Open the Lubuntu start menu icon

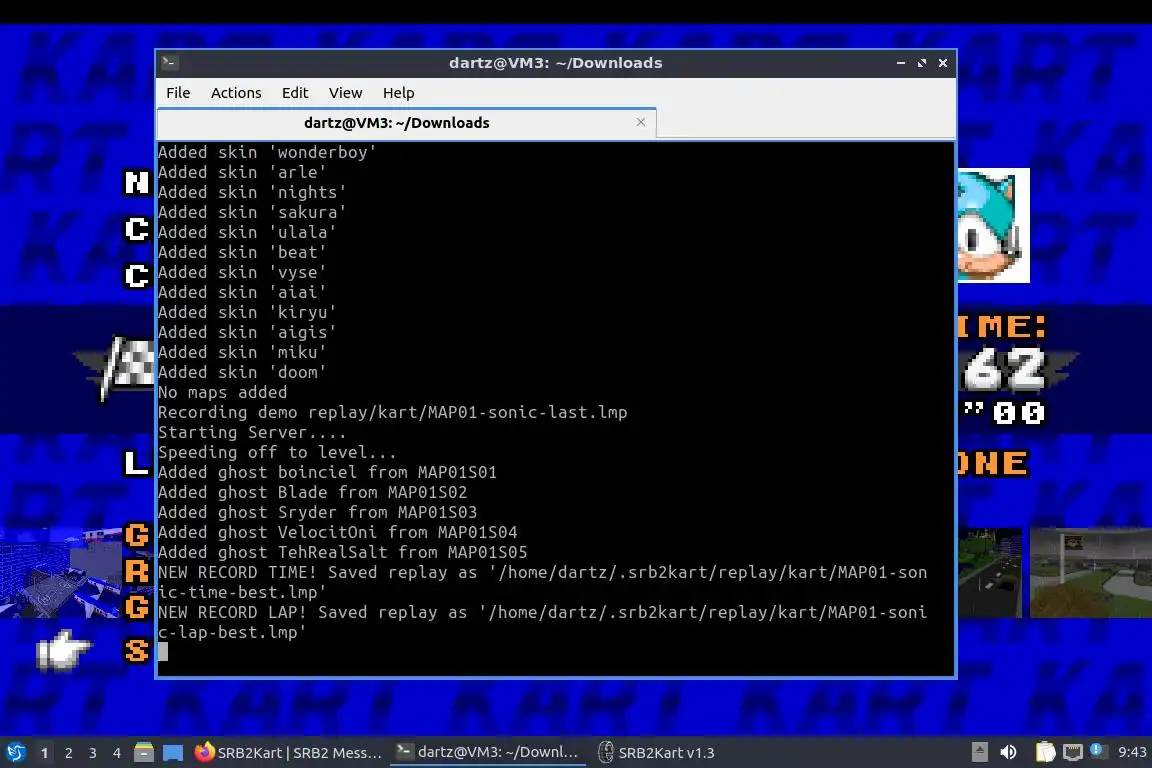[x=15, y=753]
